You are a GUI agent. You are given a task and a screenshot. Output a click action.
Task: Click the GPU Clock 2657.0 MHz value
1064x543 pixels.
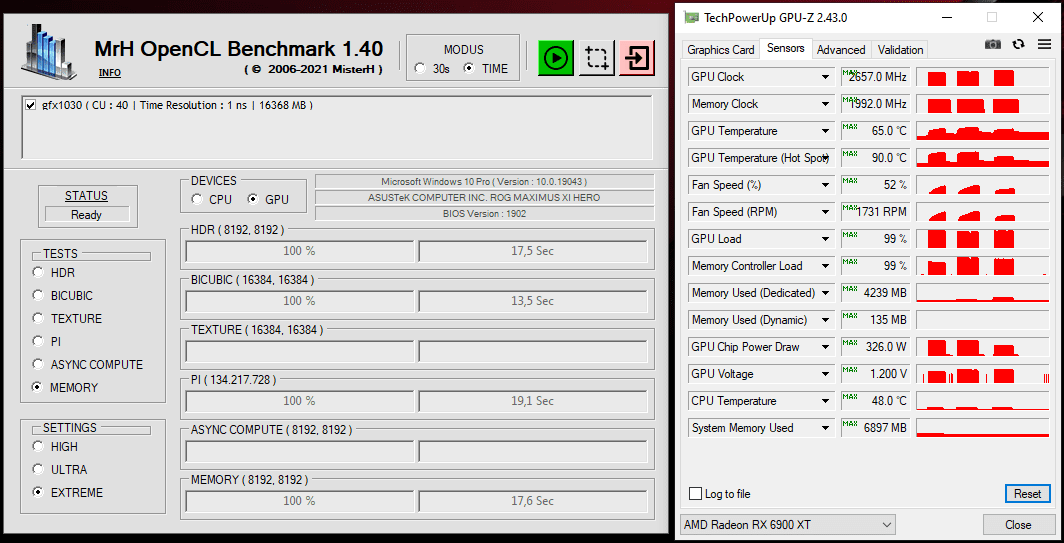click(875, 77)
